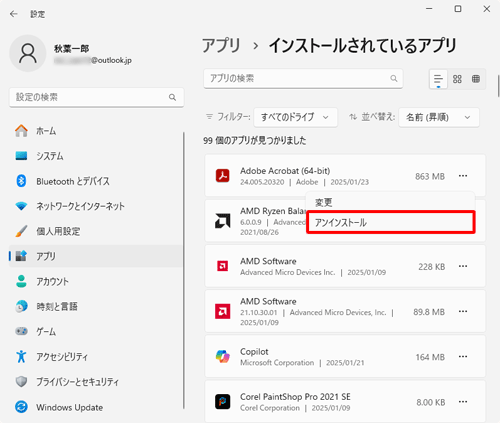Viewport: 500px width, 423px height.
Task: Open Corel PaintShop Pro more options
Action: click(463, 402)
